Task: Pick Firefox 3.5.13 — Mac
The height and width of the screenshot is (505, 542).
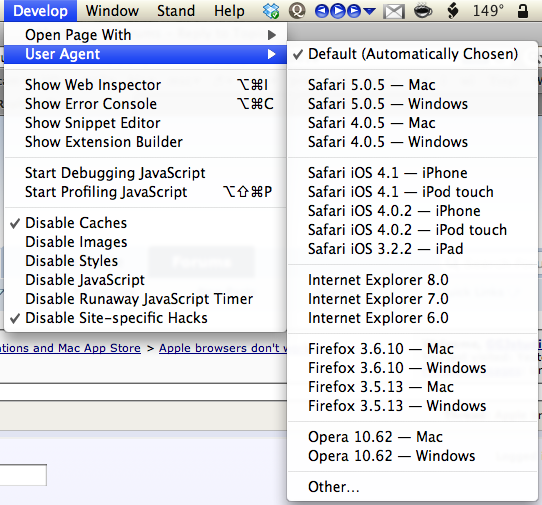Action: click(x=412, y=387)
